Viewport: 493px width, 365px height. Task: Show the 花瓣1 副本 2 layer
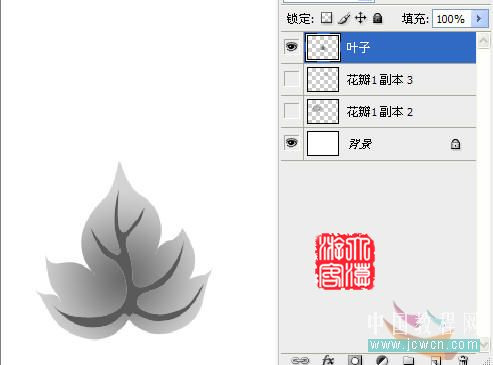(292, 111)
